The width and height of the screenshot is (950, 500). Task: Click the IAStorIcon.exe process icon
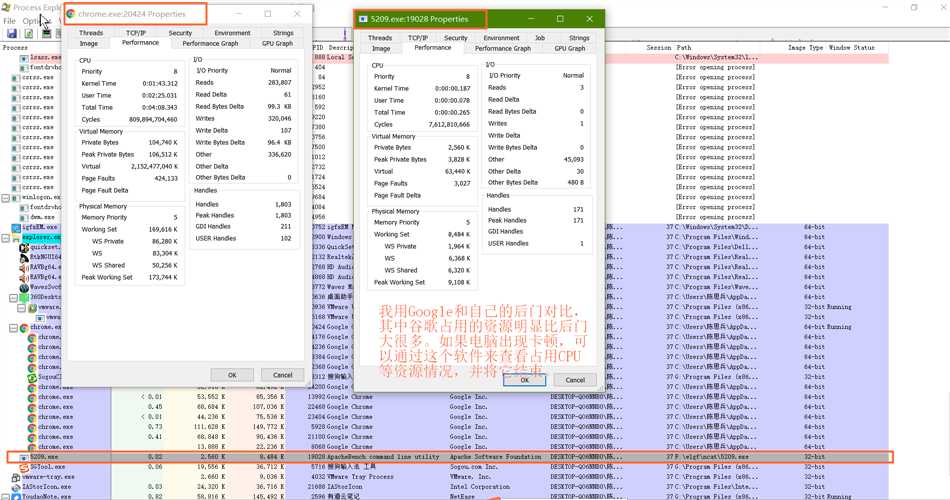click(16, 487)
